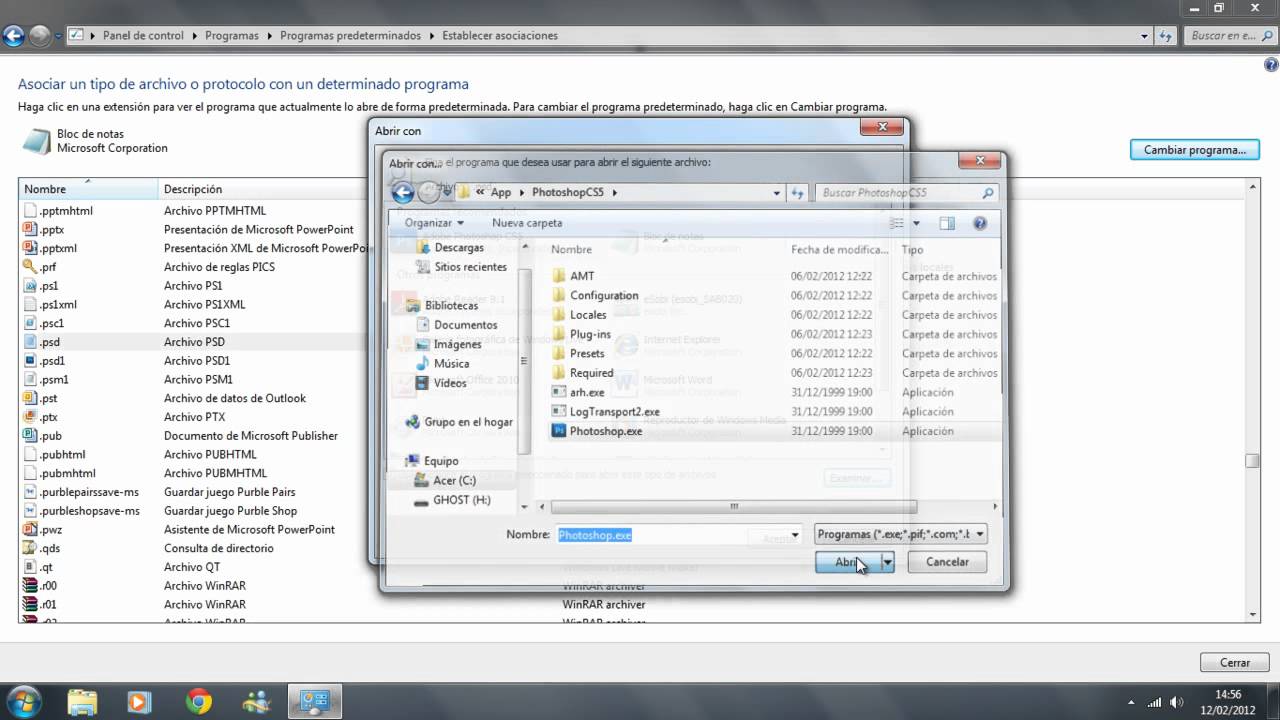Open Windows Media Player taskbar icon
The height and width of the screenshot is (720, 1280).
[x=140, y=702]
